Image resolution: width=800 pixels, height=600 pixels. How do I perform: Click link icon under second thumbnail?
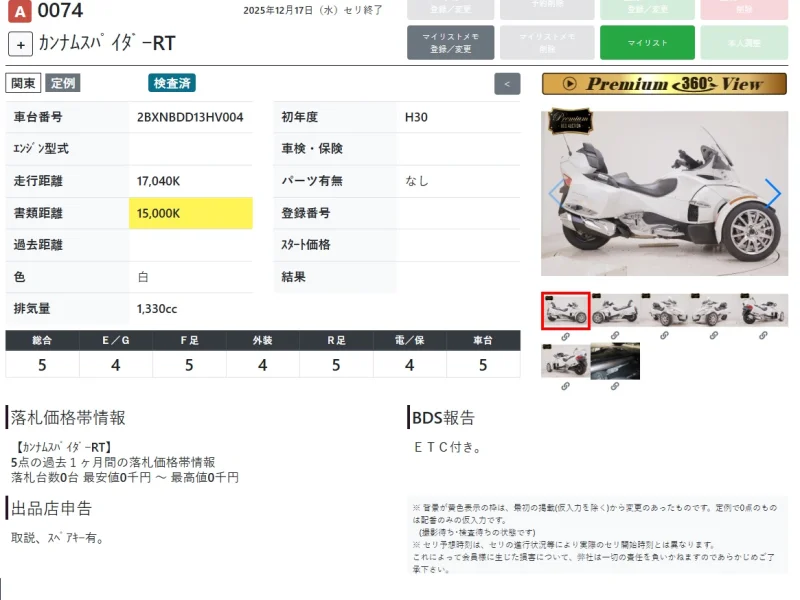[615, 335]
